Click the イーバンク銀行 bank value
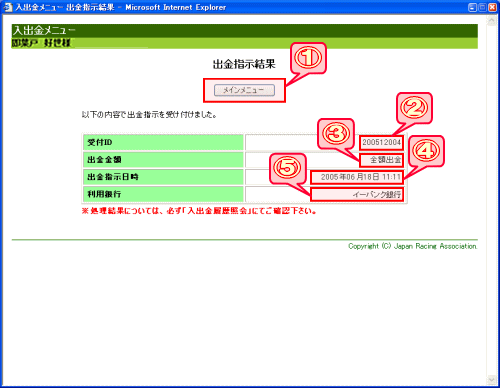This screenshot has height=388, width=500. 377,194
